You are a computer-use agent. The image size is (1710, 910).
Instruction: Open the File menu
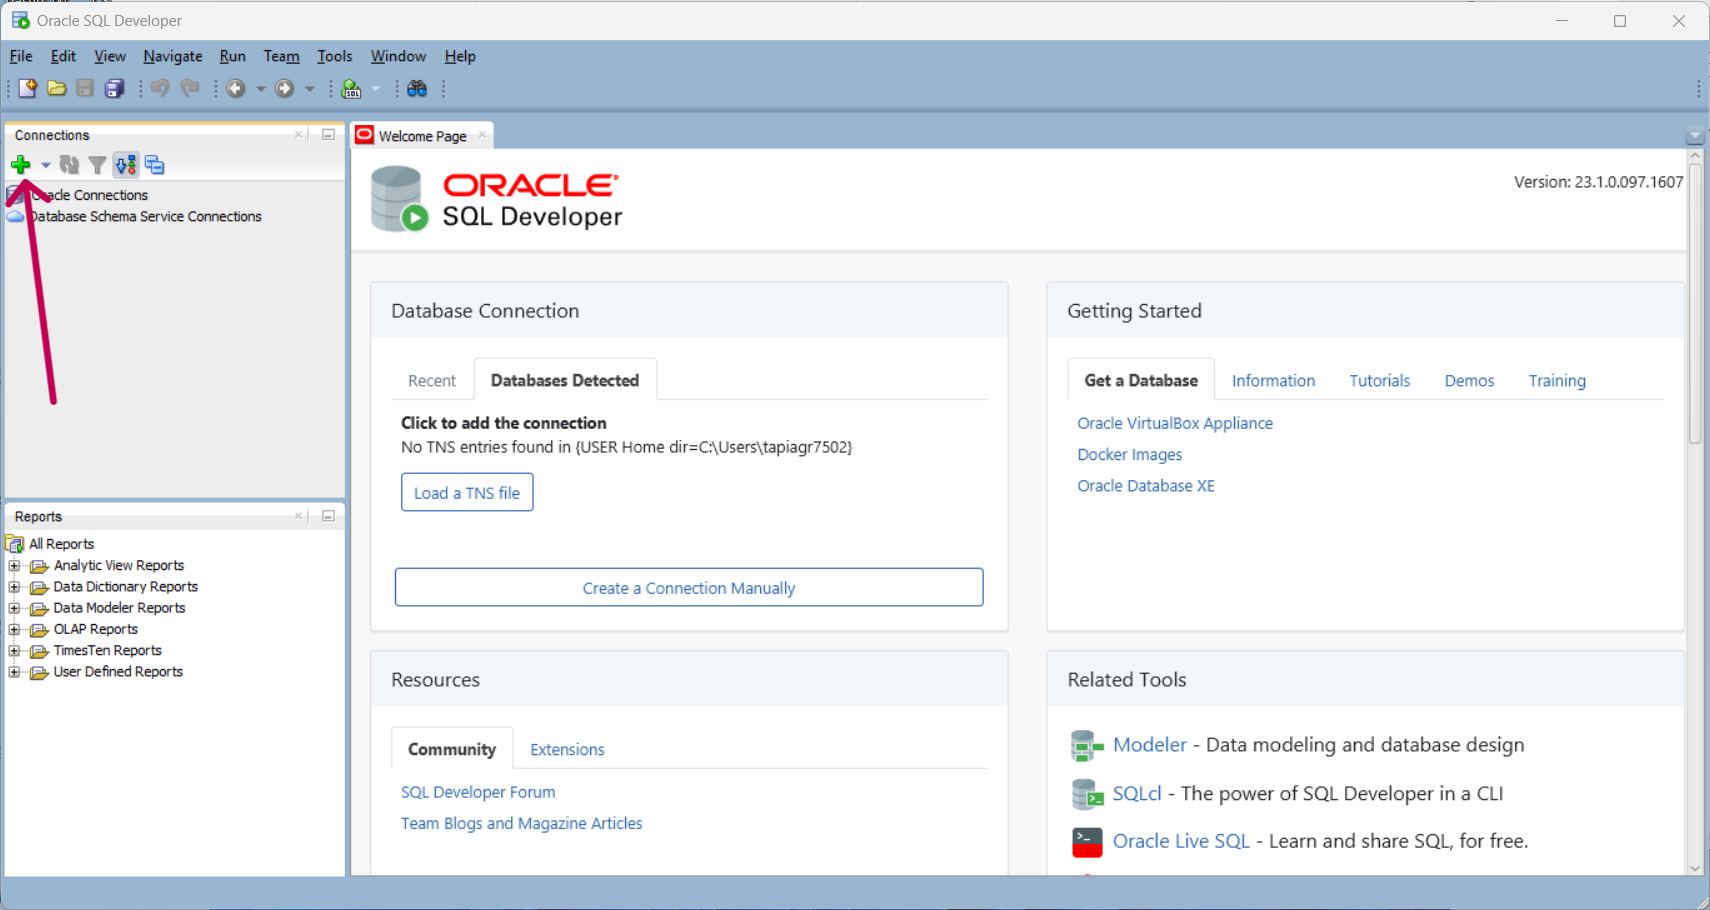point(21,56)
